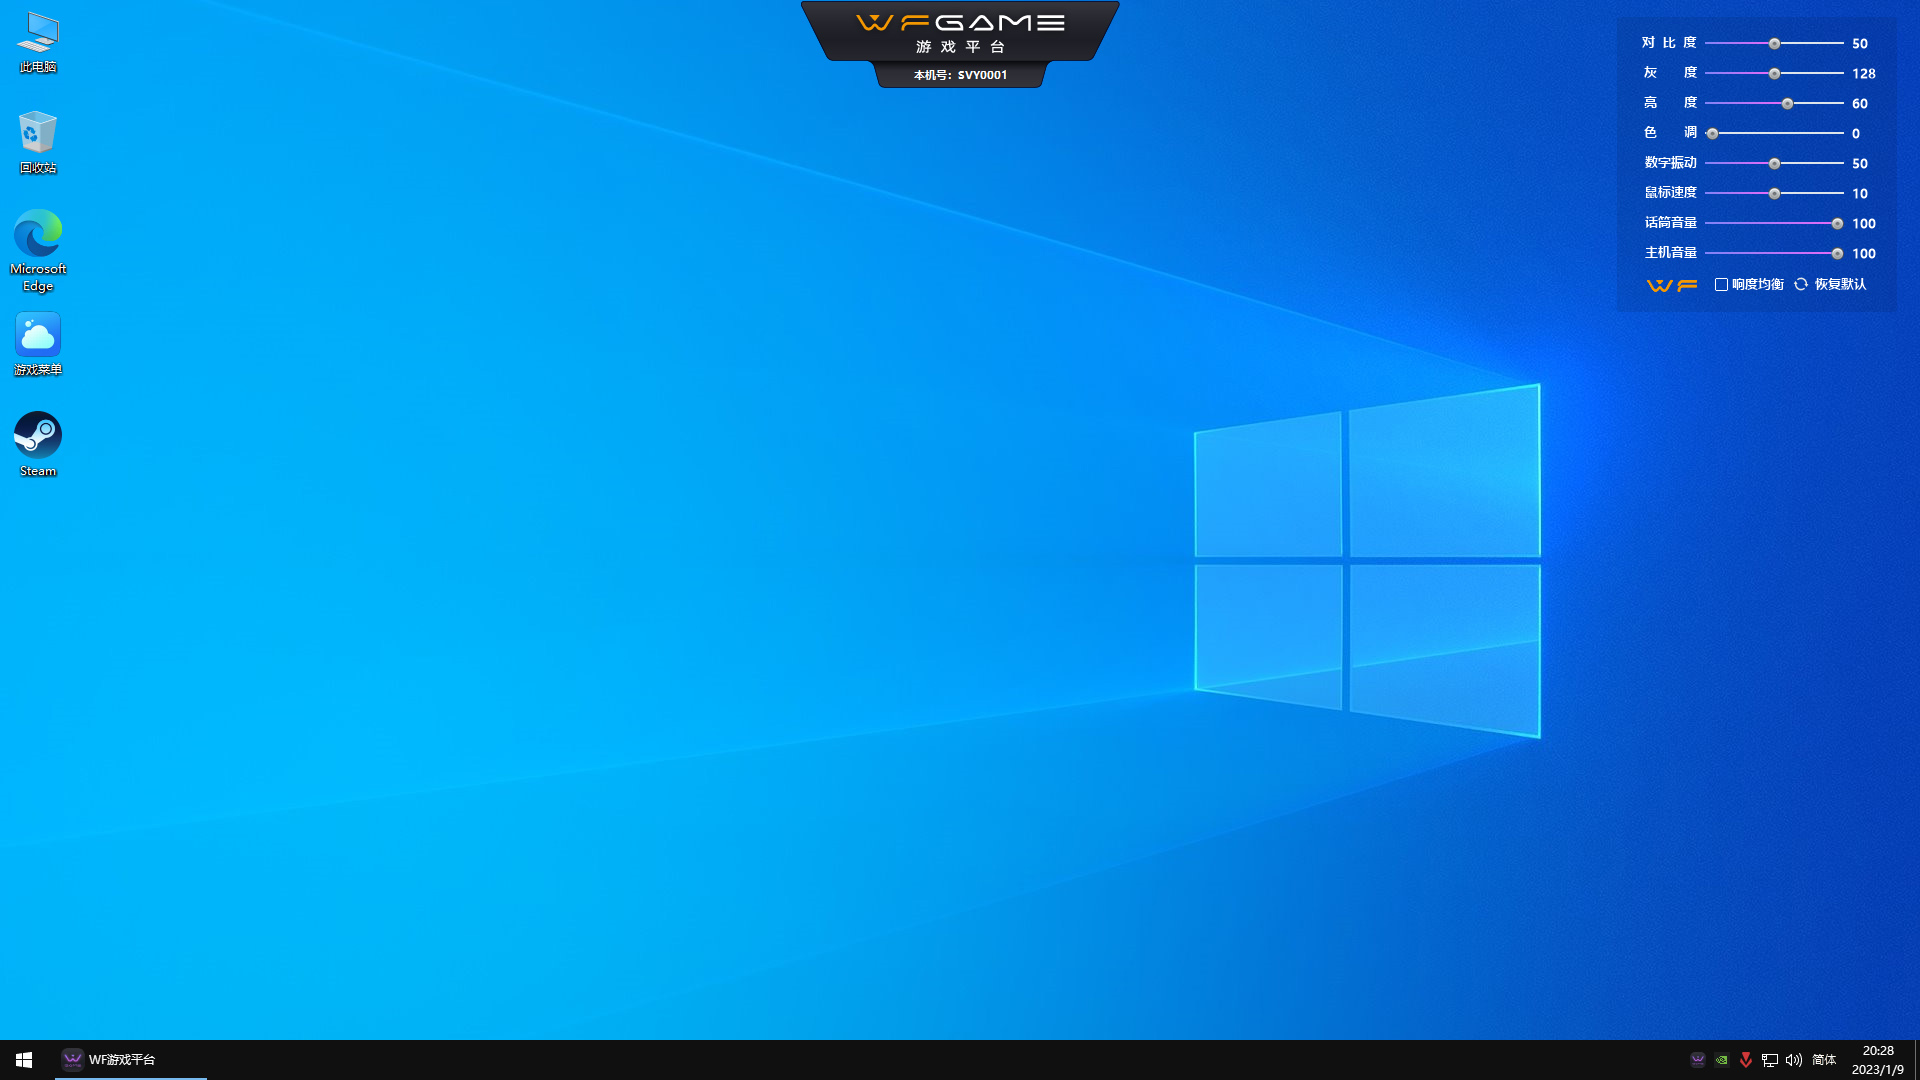Screen dimensions: 1920x1080
Task: Adjust the 数字振动 digital vibrance slider
Action: 1774,164
